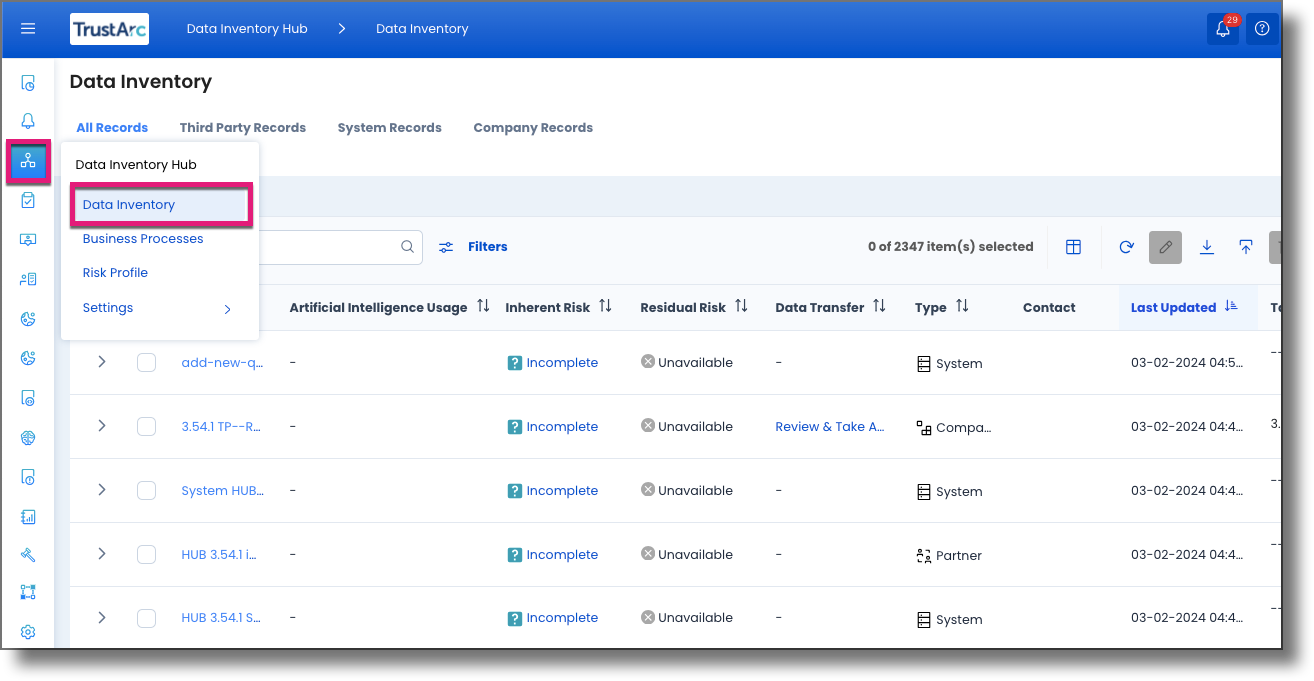Expand the HUB 3.54.1 S row chevron

tap(101, 617)
